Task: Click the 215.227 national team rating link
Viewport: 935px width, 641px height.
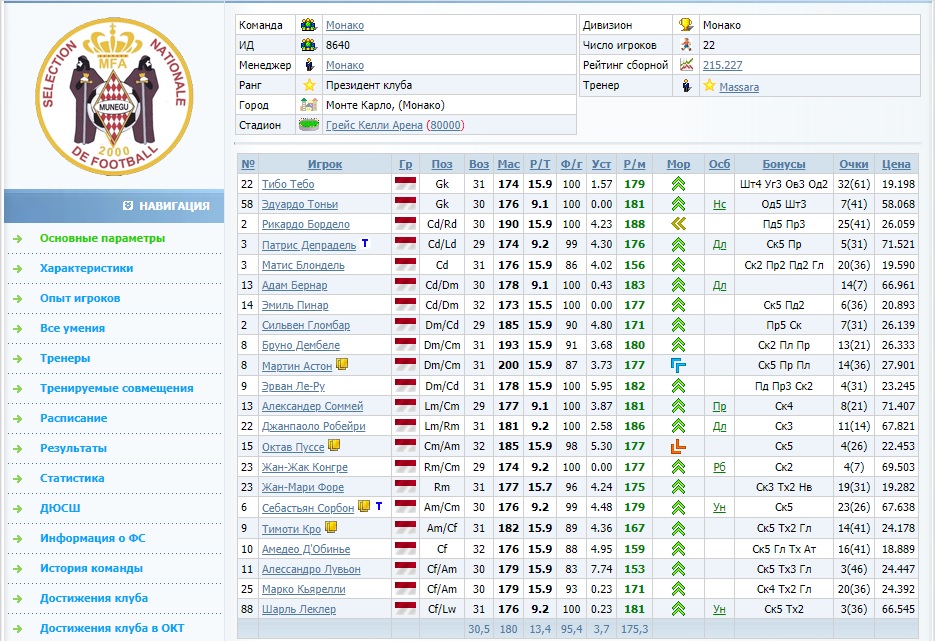Action: point(722,65)
